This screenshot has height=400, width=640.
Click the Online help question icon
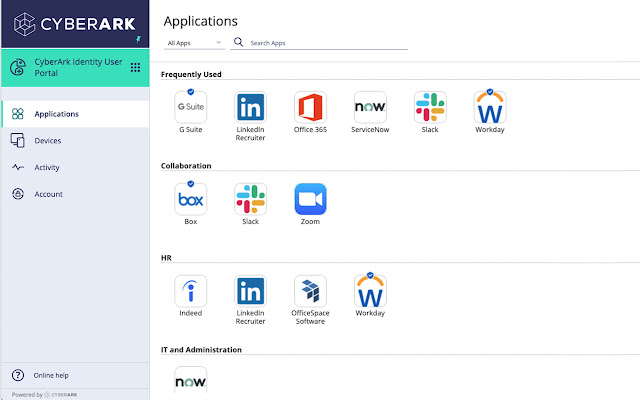pos(18,375)
